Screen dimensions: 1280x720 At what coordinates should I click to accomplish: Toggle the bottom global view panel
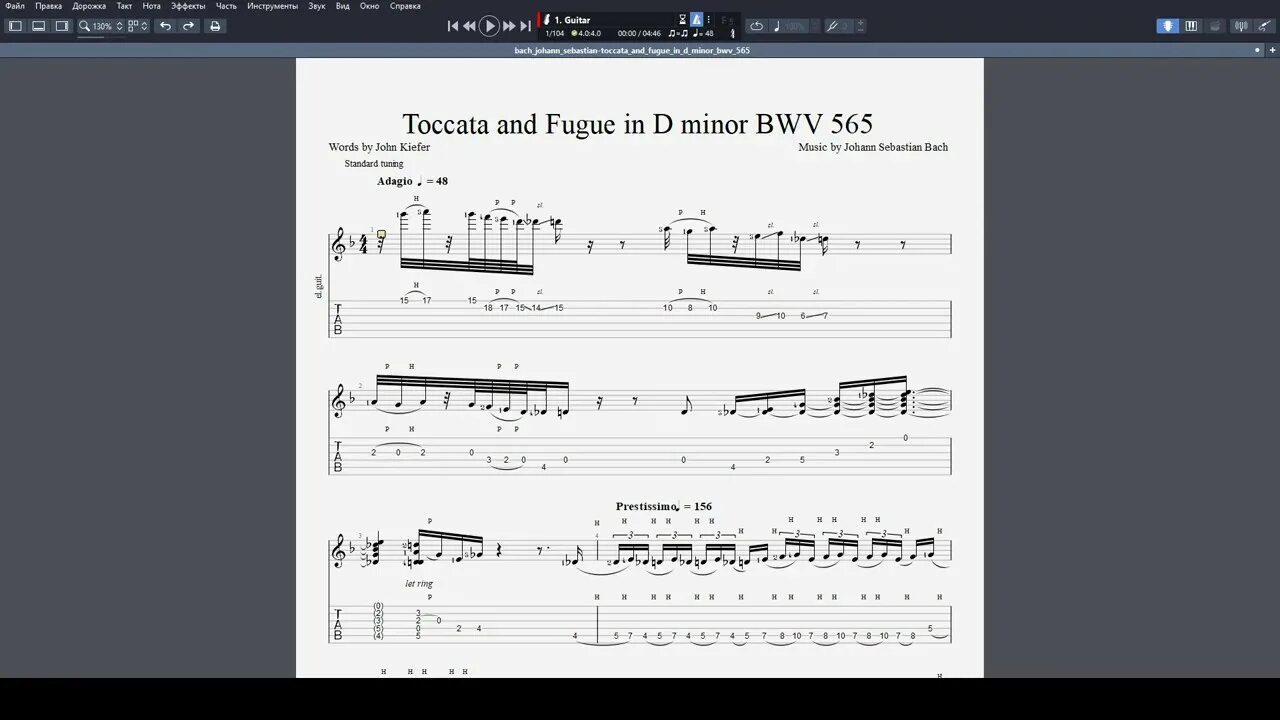(x=38, y=26)
